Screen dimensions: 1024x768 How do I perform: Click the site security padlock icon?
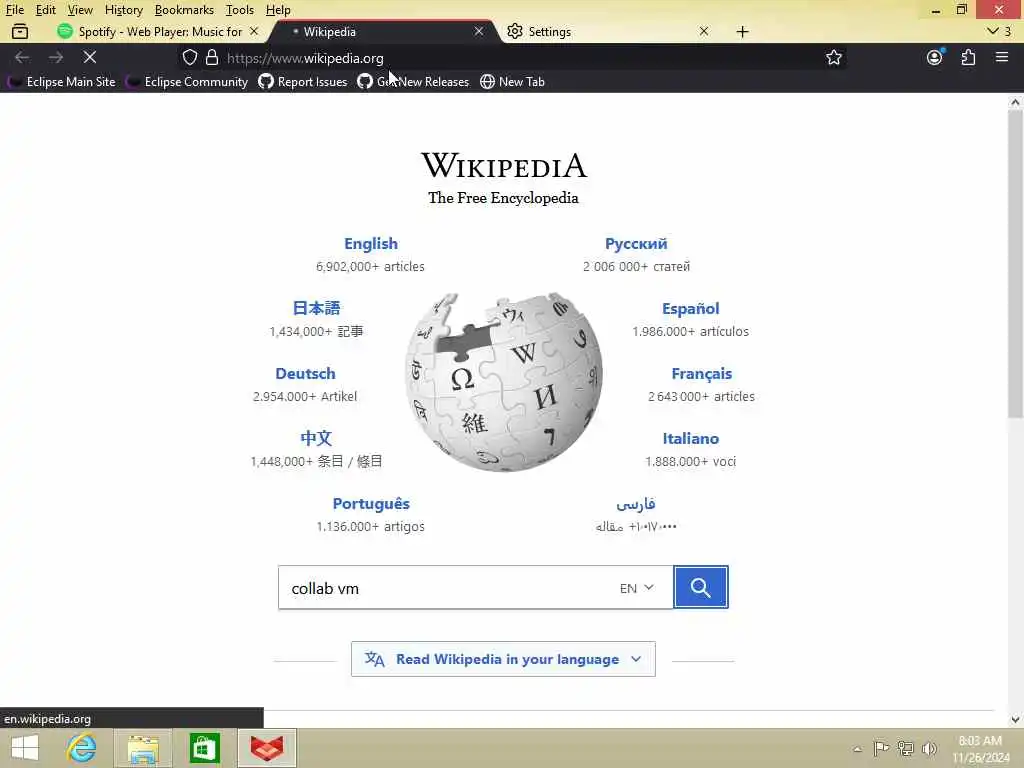tap(212, 57)
